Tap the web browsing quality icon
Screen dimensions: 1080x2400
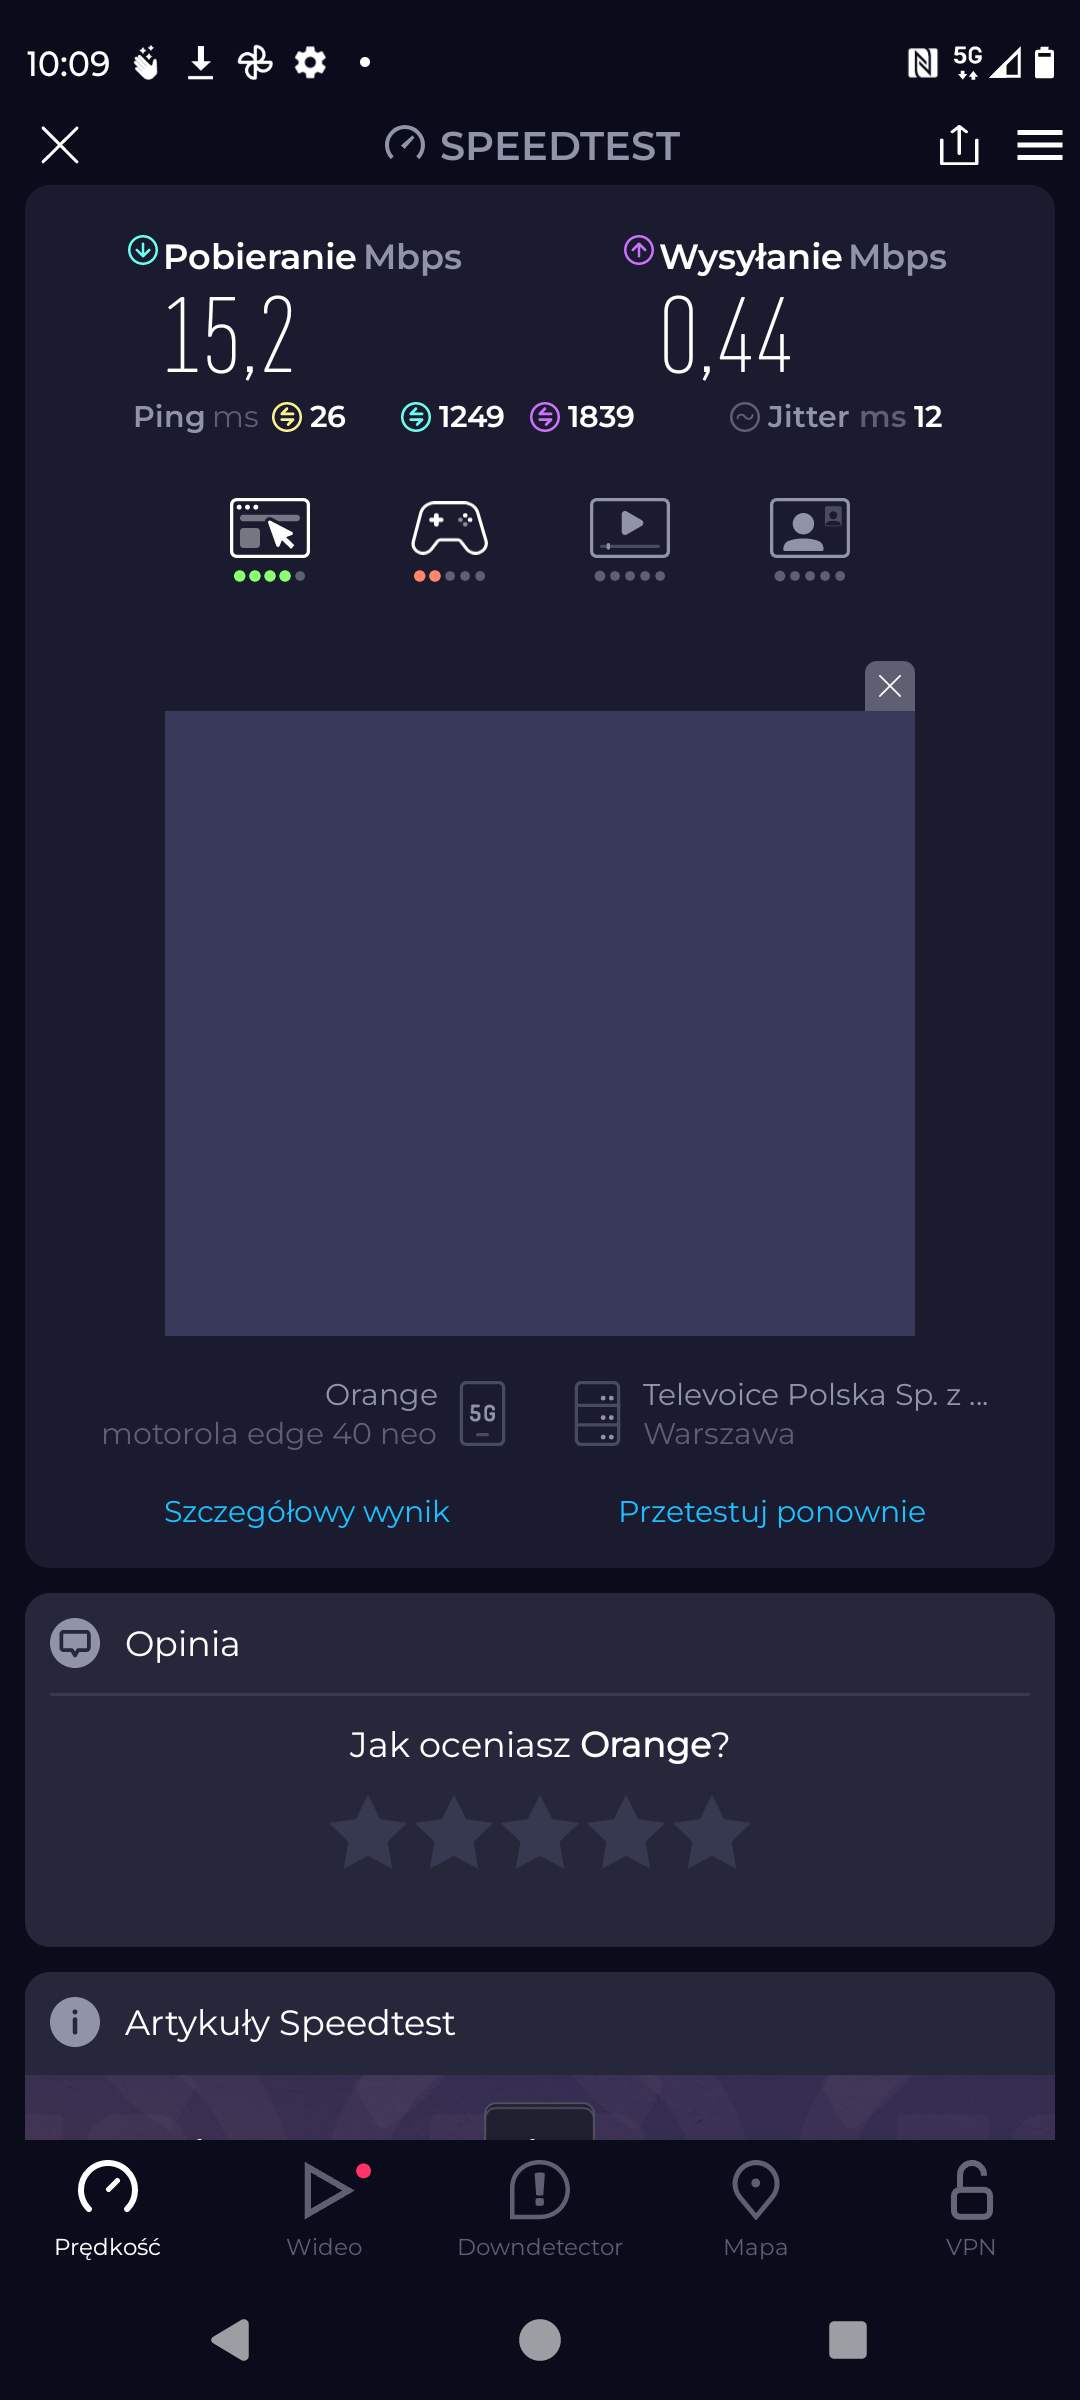(x=270, y=528)
